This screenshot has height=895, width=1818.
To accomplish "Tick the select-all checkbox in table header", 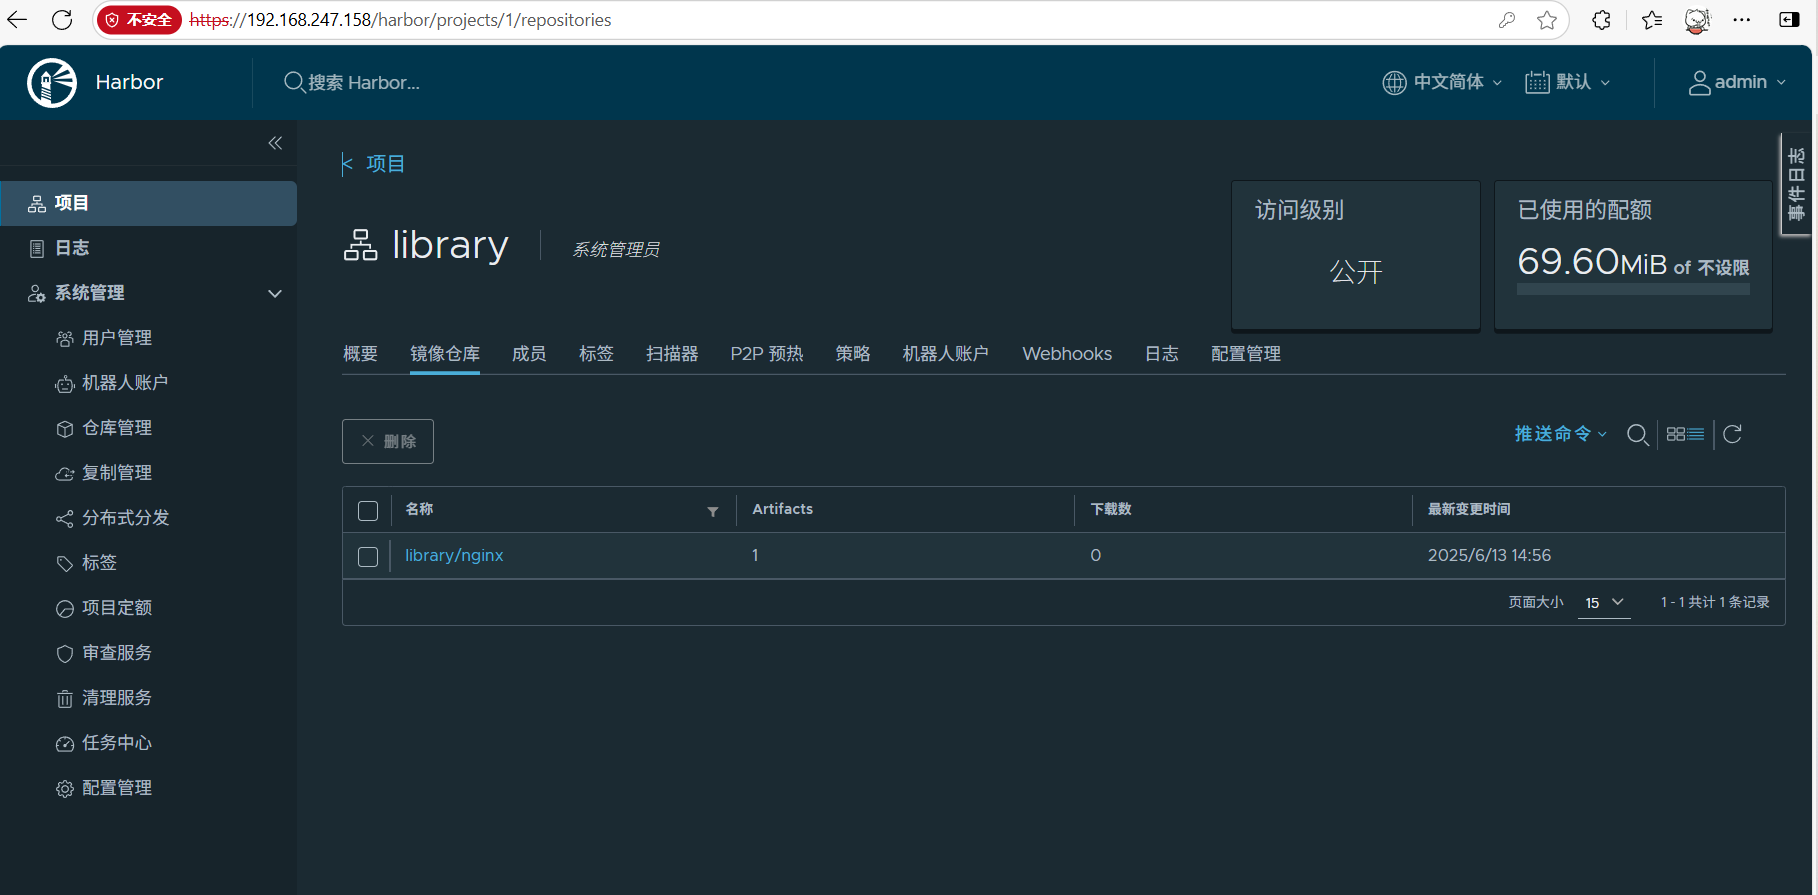I will (368, 511).
